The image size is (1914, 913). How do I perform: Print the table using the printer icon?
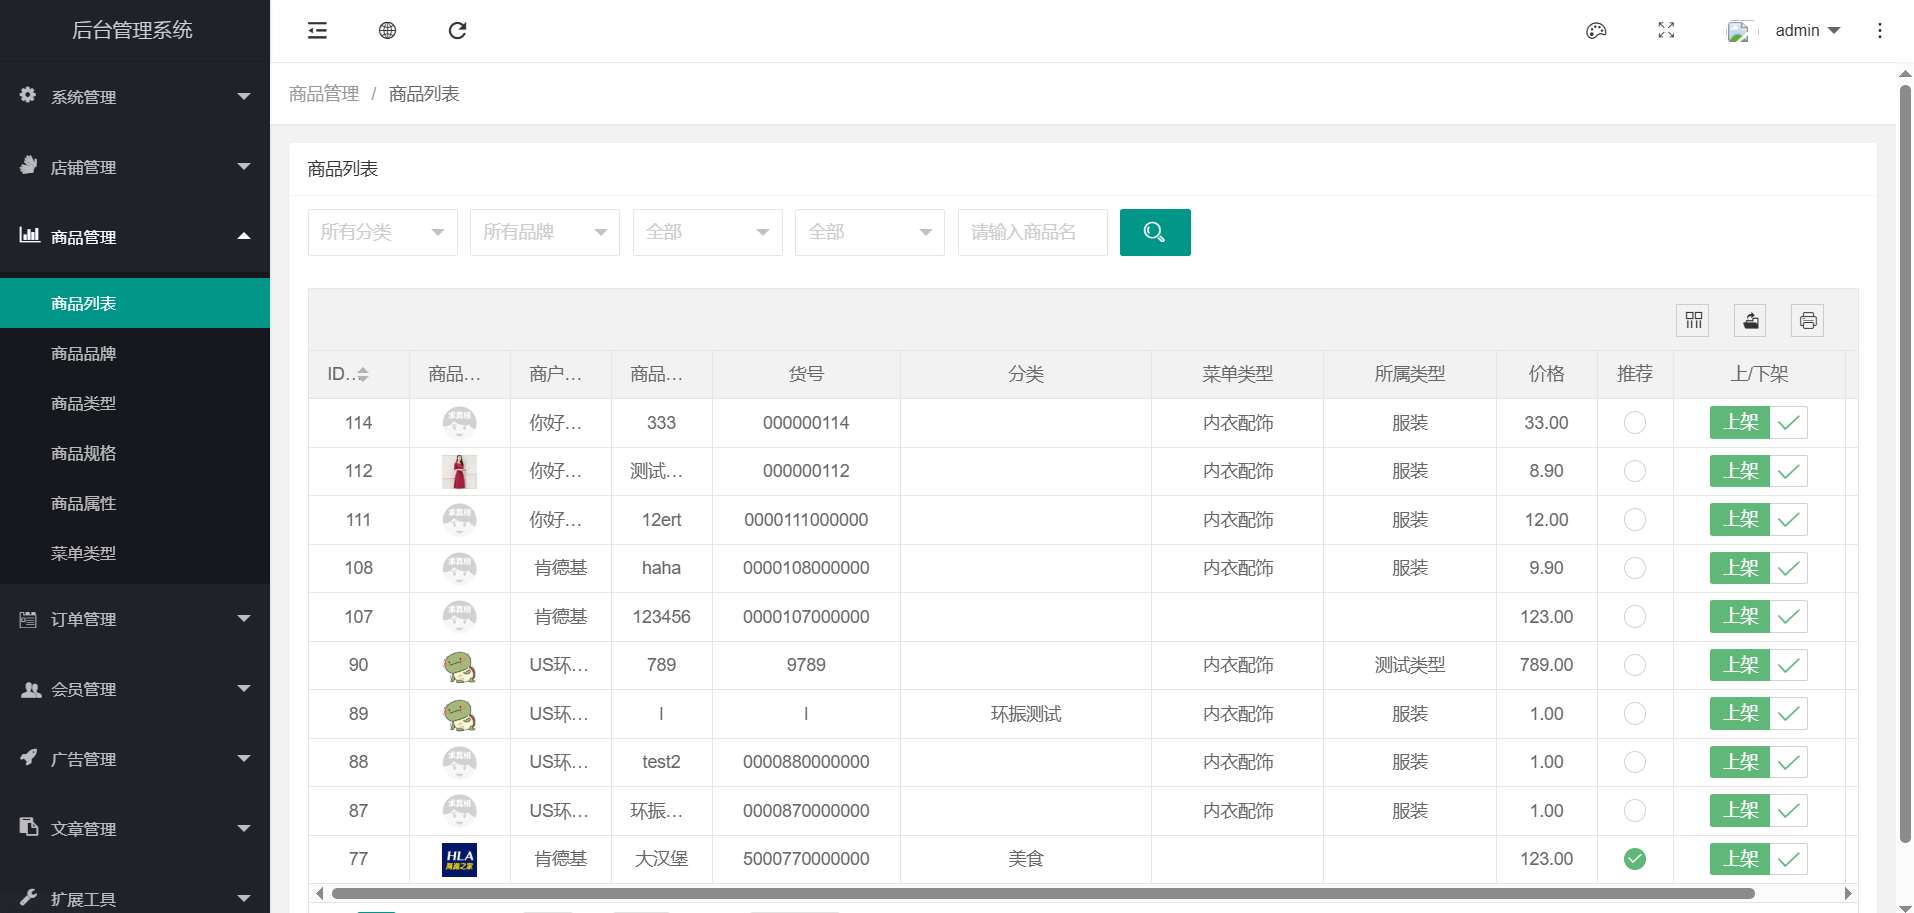pos(1807,320)
